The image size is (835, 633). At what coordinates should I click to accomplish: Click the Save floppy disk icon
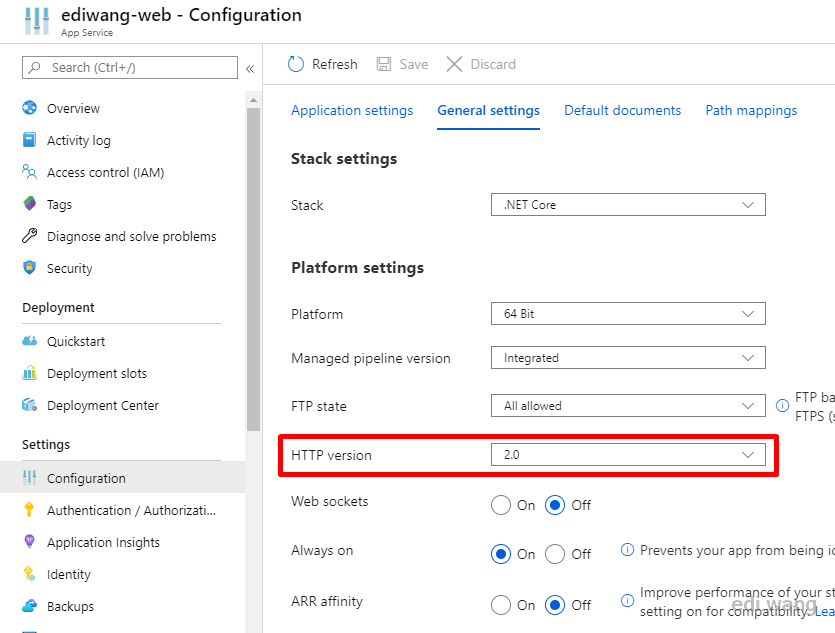tap(384, 64)
